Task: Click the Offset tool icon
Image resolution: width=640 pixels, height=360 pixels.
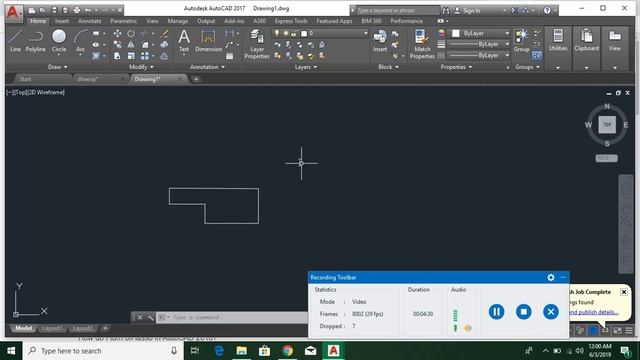Action: 164,56
